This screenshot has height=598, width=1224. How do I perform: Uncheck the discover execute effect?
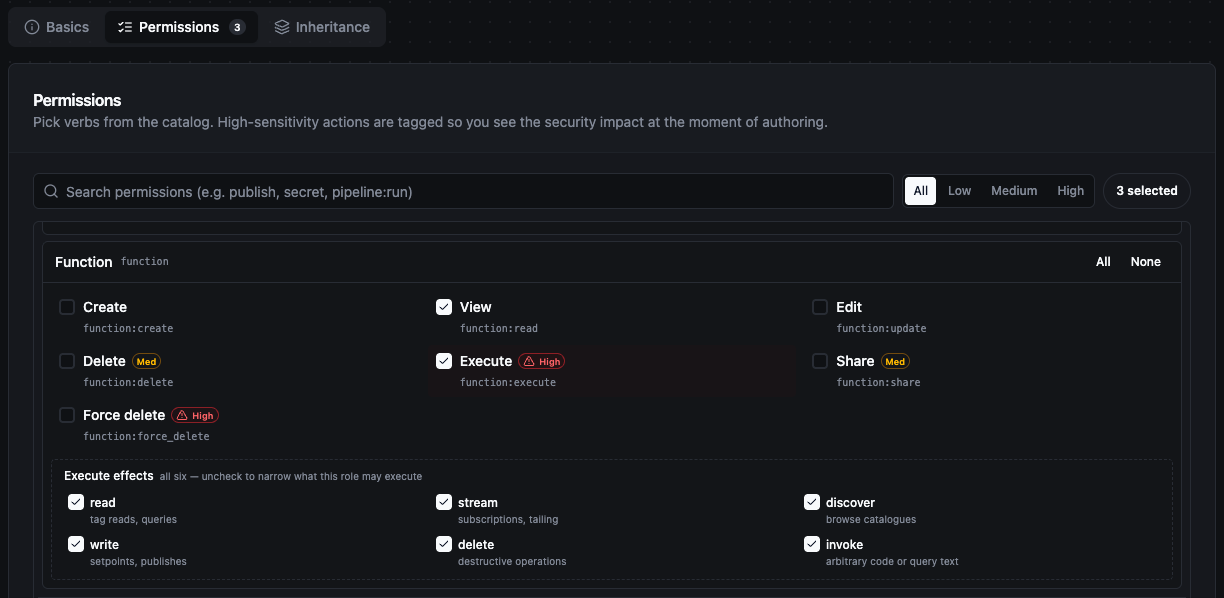pyautogui.click(x=812, y=502)
